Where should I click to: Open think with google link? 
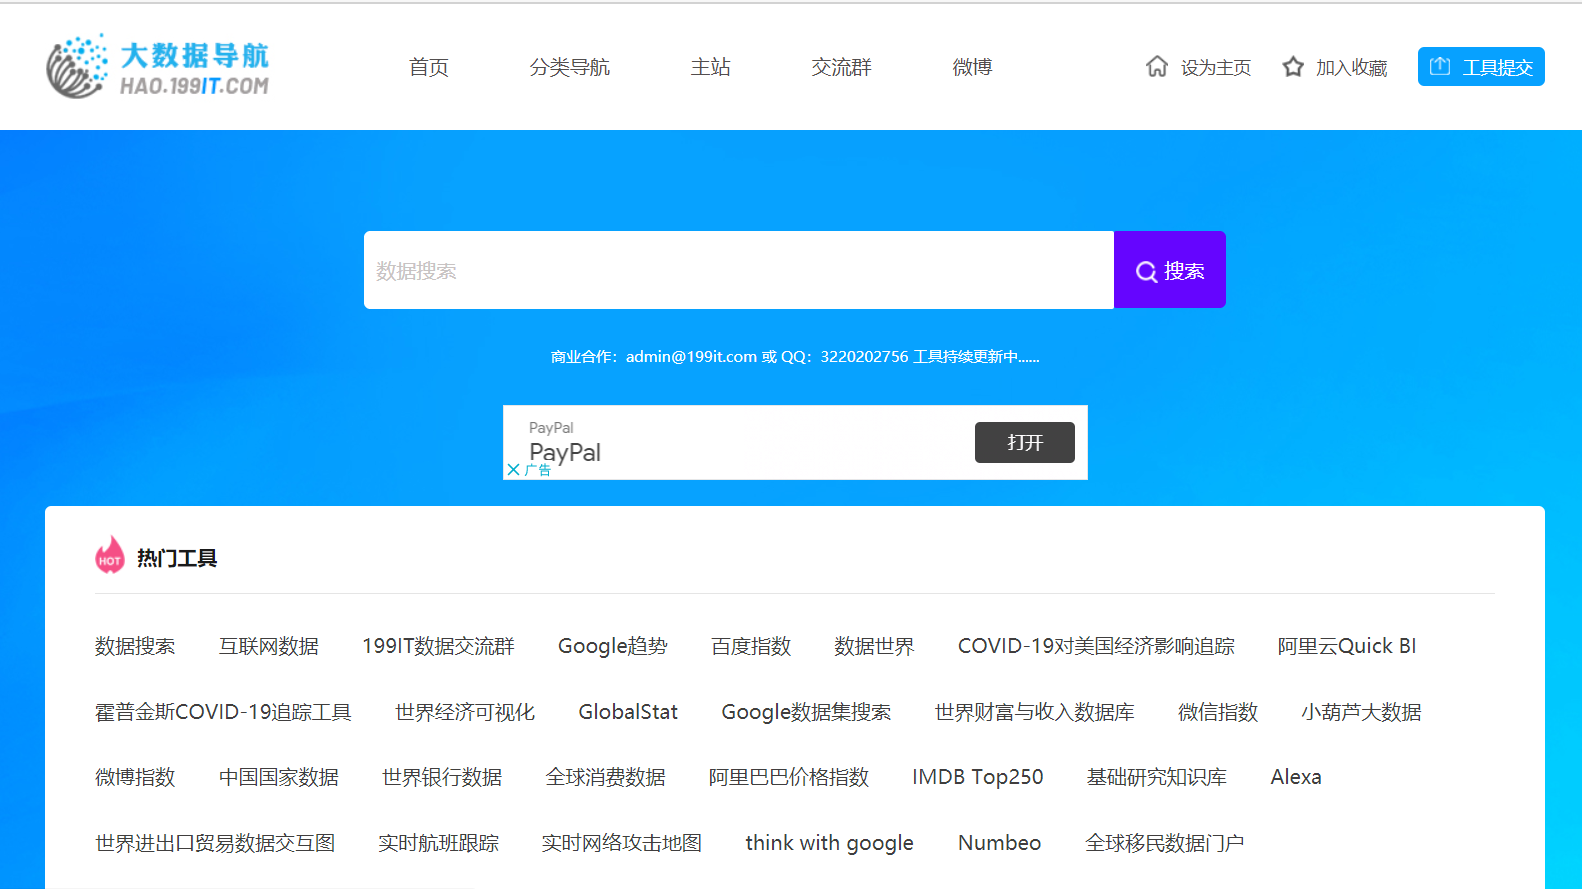[x=830, y=843]
